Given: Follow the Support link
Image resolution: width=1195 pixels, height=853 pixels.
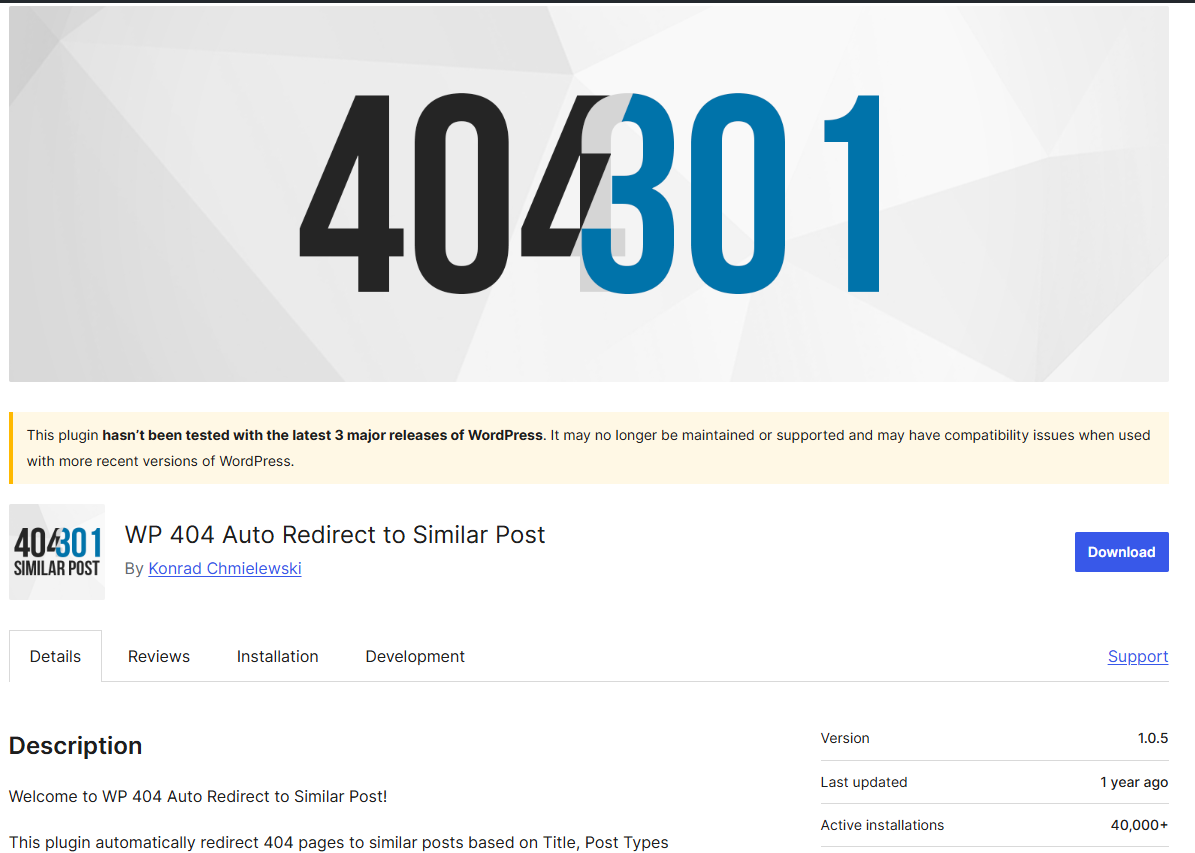Looking at the screenshot, I should click(1138, 656).
